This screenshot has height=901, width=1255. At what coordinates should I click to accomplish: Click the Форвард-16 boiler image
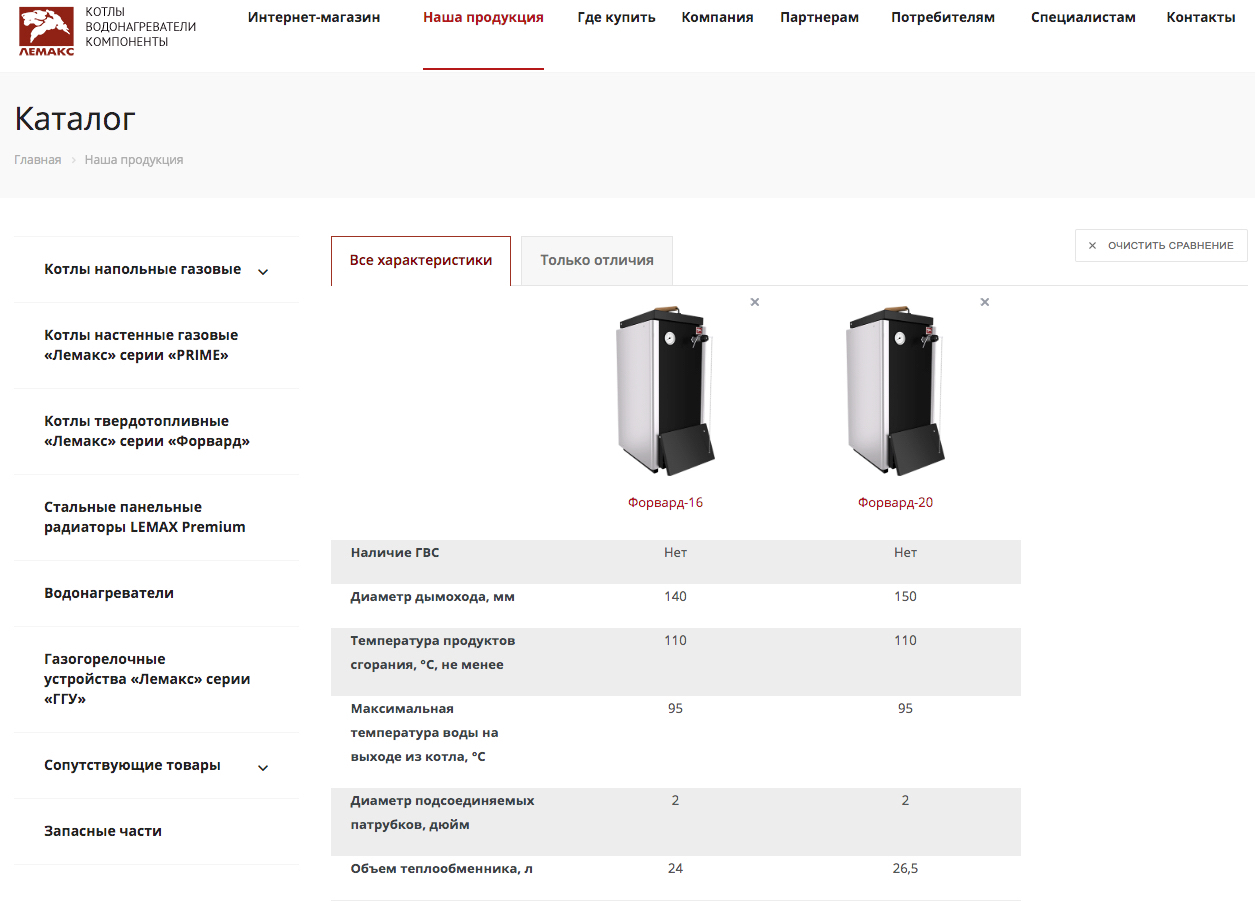coord(667,392)
